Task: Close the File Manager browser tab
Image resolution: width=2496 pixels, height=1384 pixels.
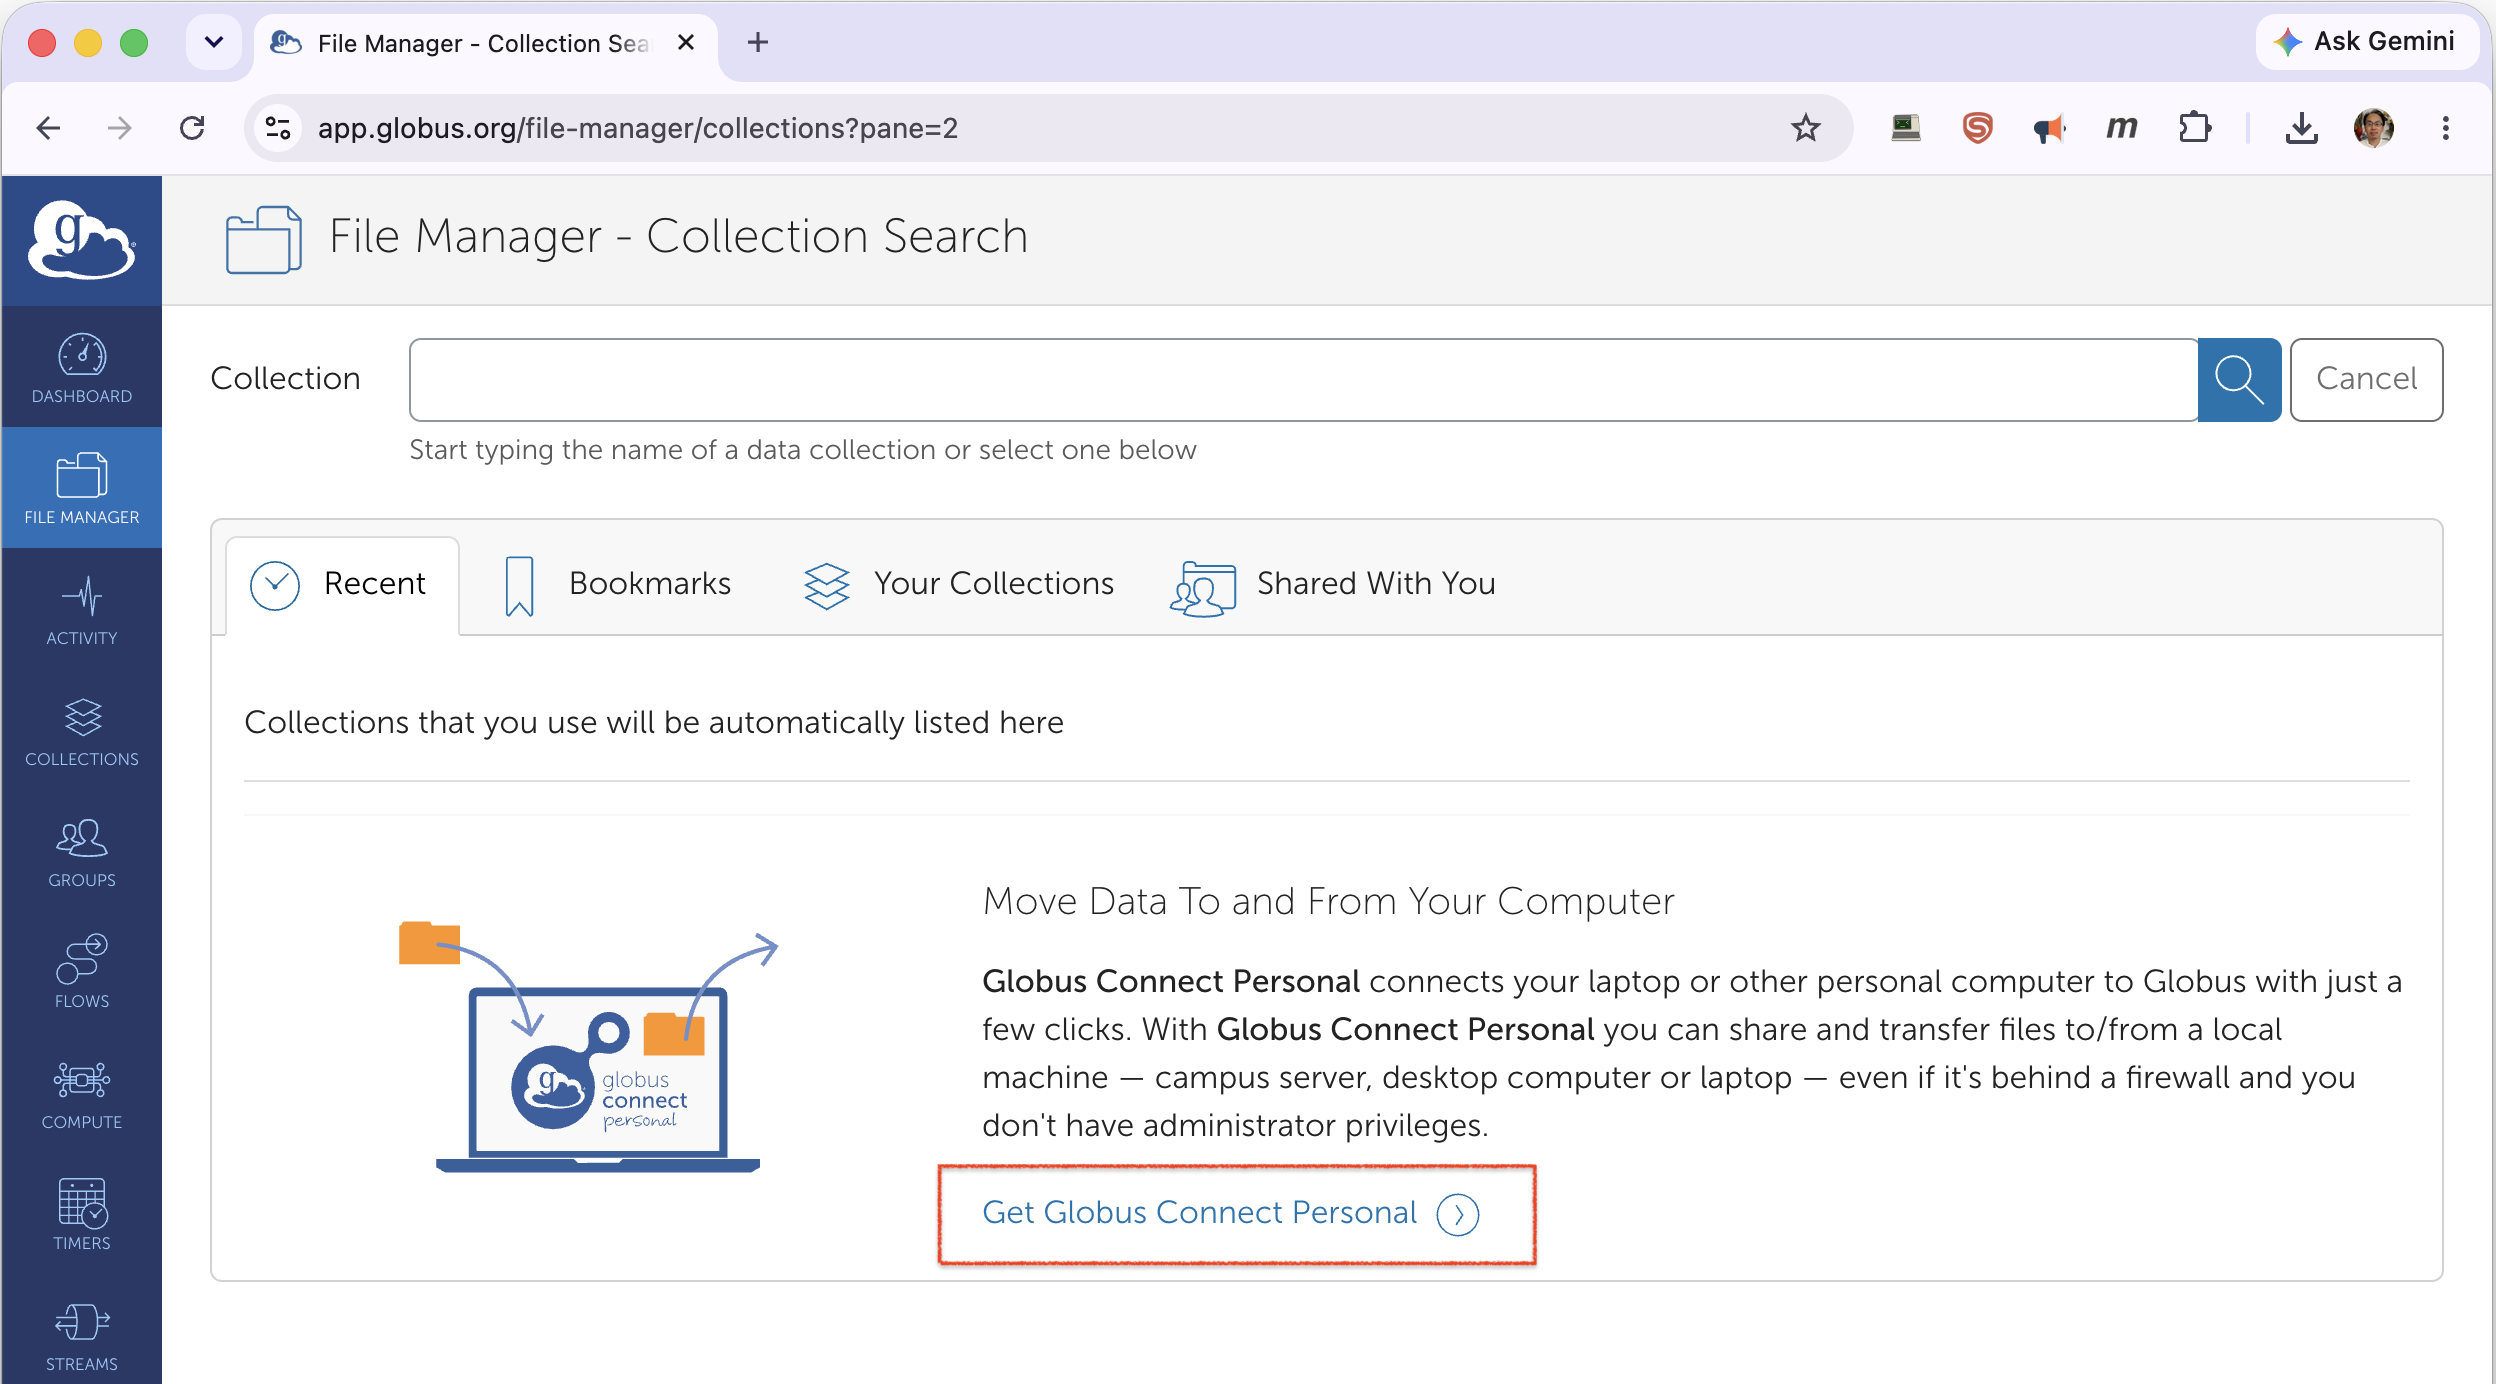Action: [686, 42]
